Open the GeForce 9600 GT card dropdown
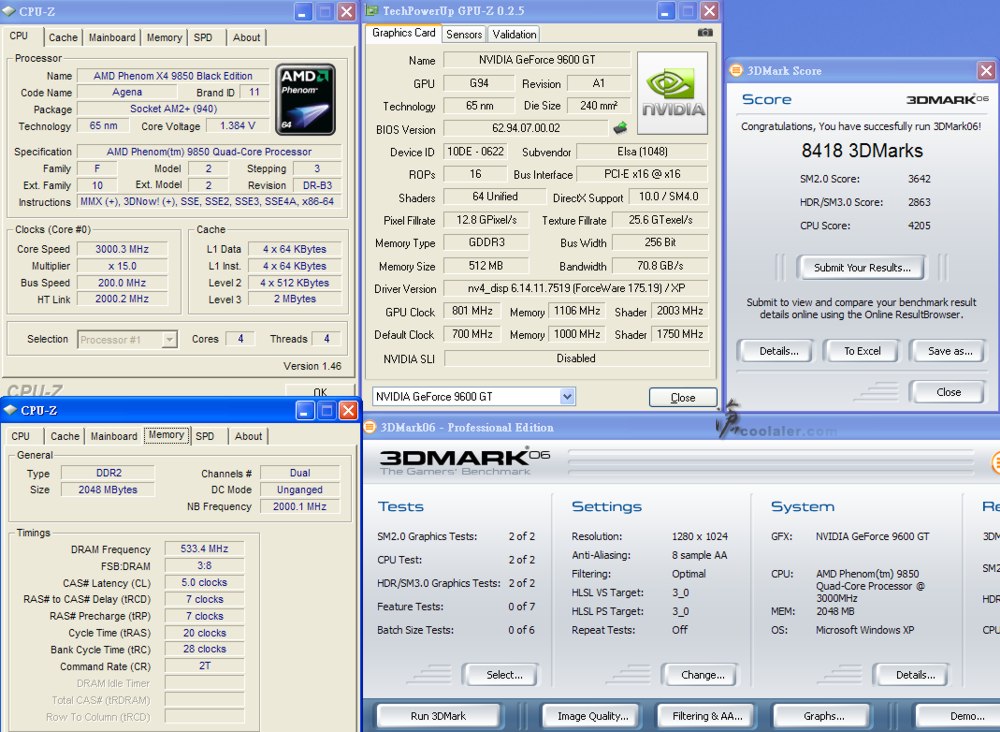The image size is (1000, 732). tap(567, 397)
